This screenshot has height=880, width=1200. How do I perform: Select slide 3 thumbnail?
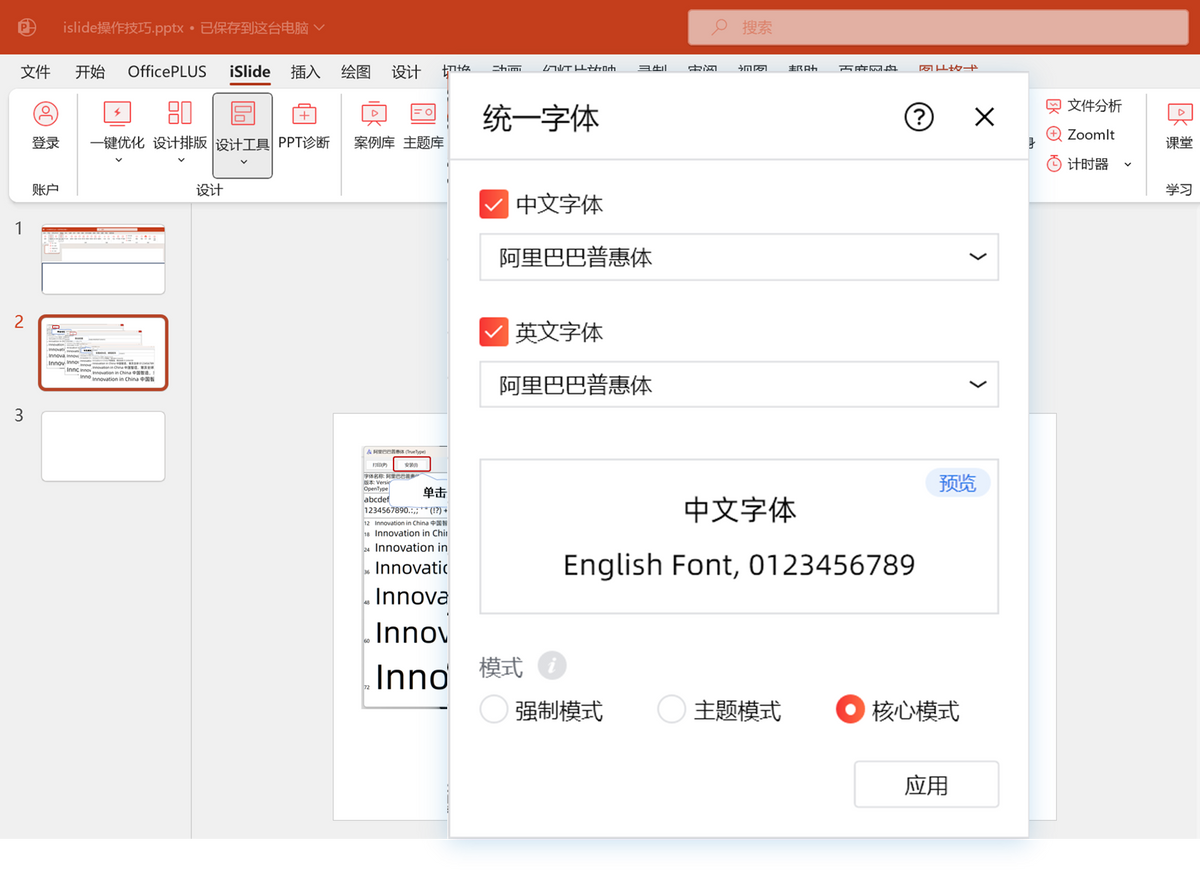[103, 446]
